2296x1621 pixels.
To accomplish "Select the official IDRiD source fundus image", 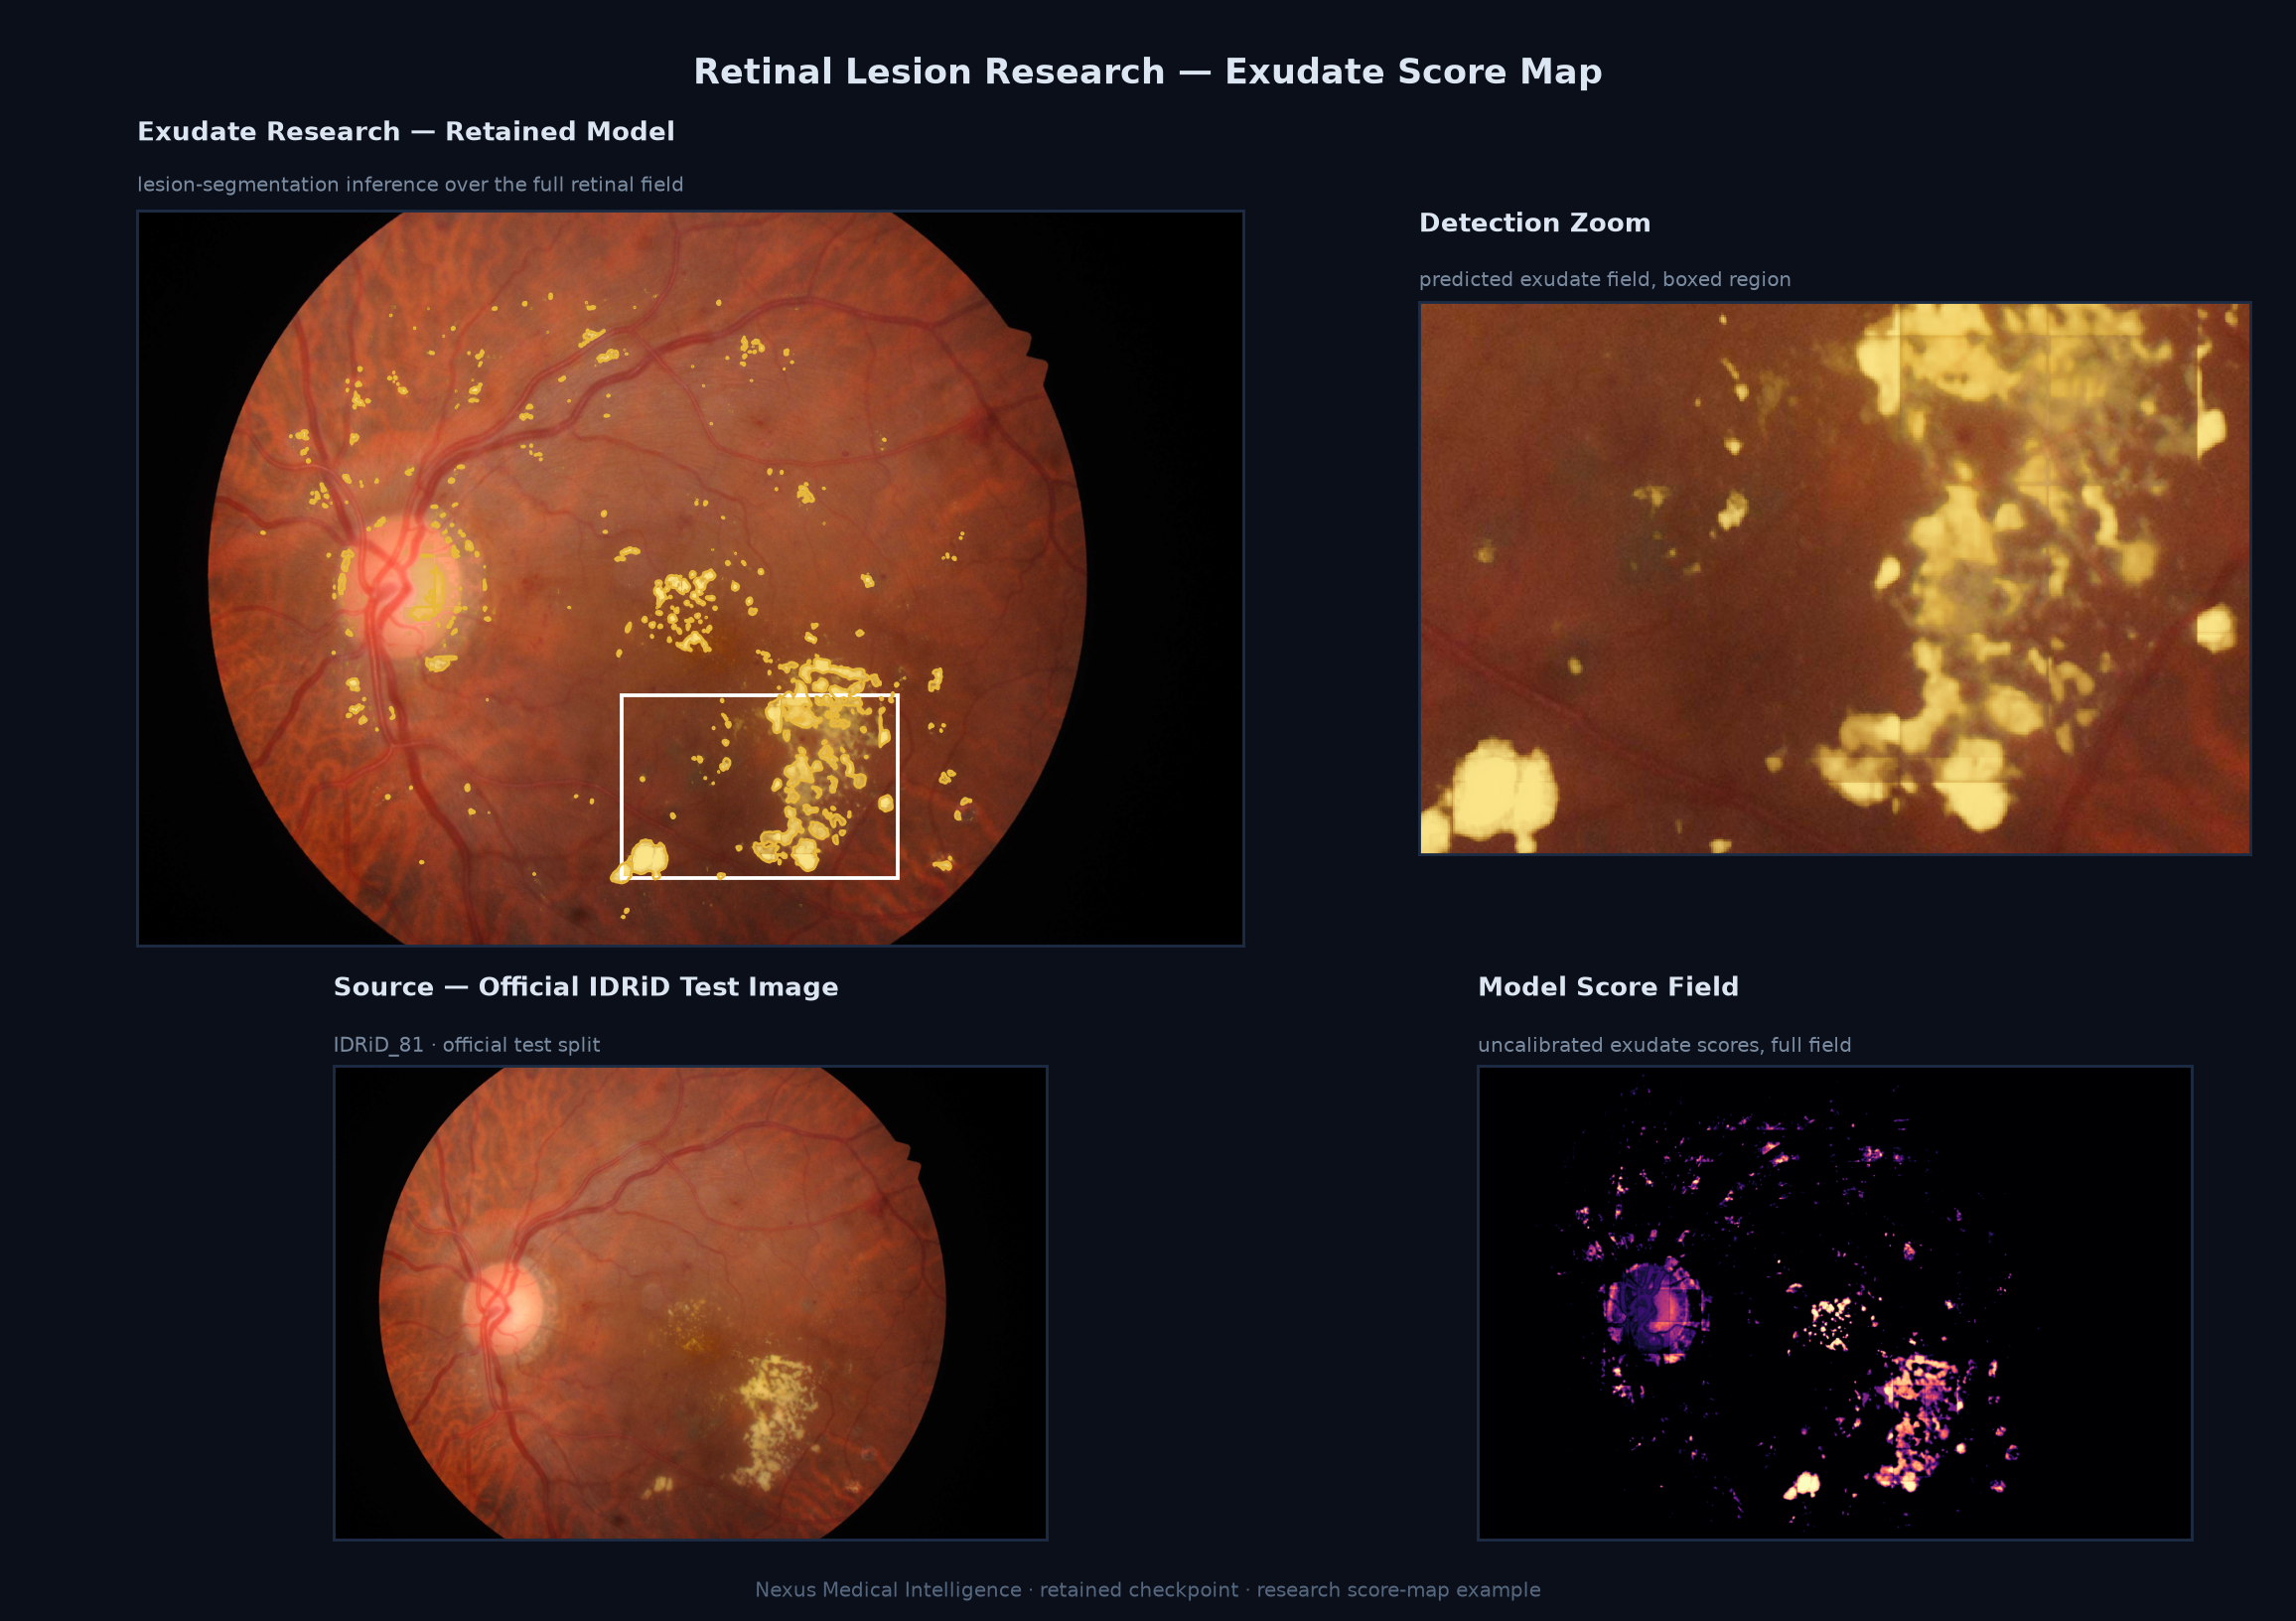I will pos(690,1303).
